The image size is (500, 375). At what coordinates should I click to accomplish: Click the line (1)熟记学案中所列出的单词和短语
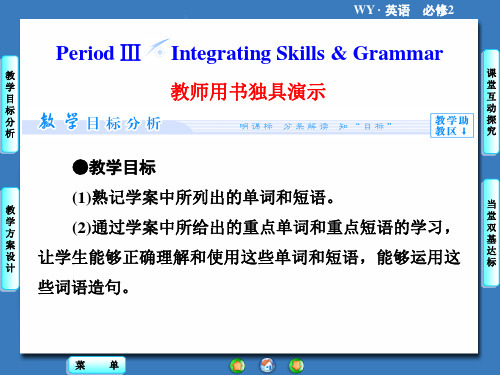coord(203,197)
